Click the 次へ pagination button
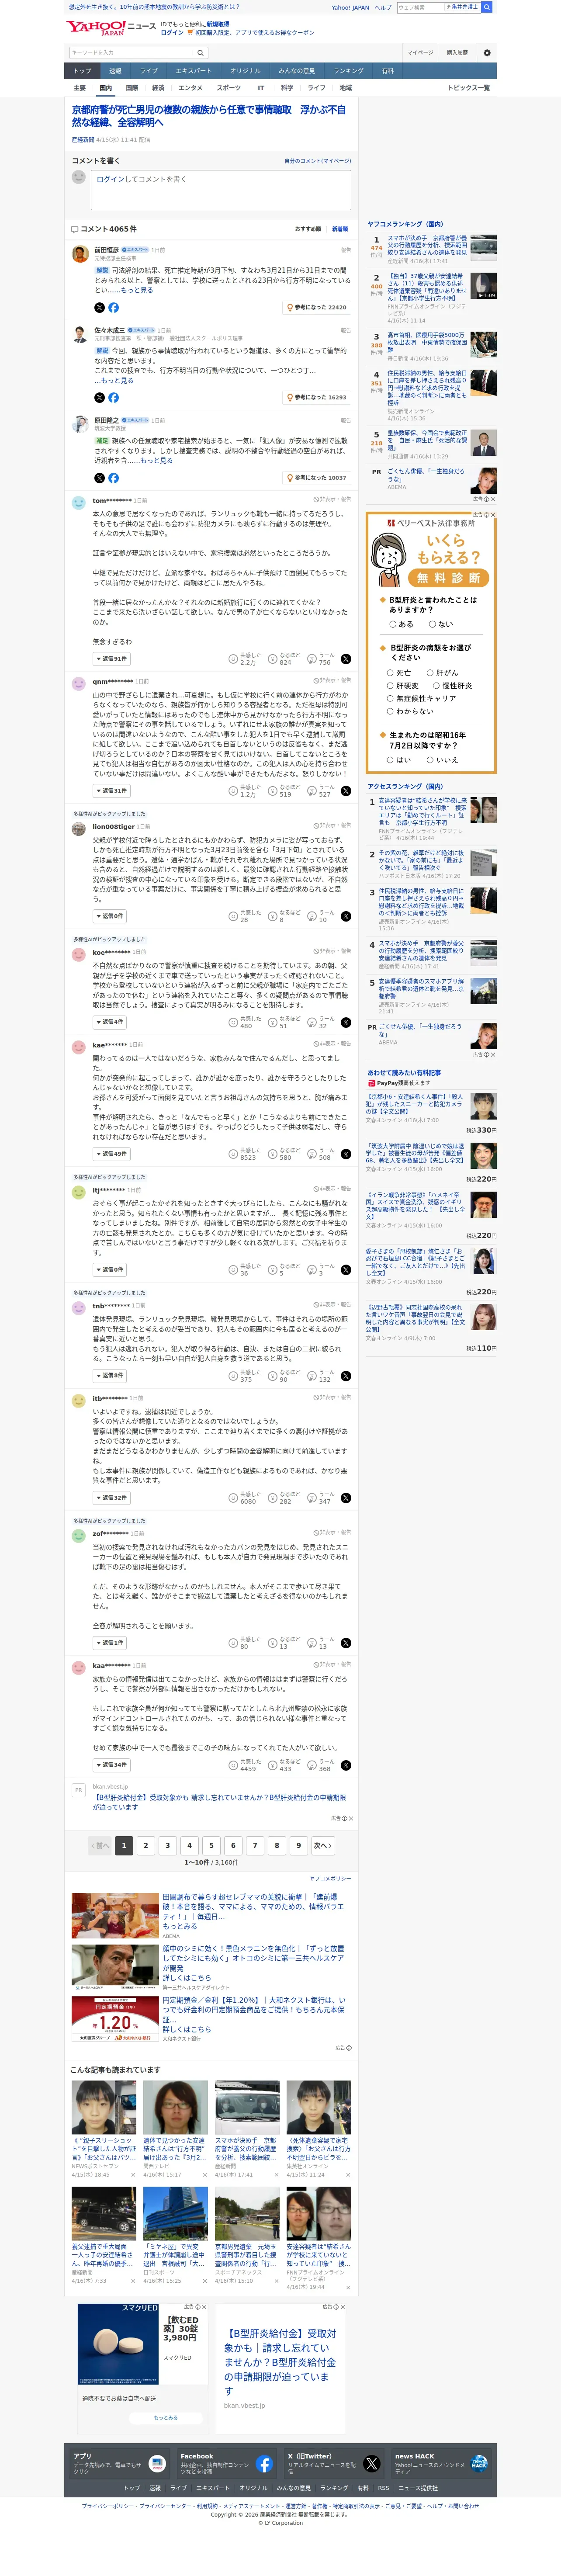 [322, 1845]
